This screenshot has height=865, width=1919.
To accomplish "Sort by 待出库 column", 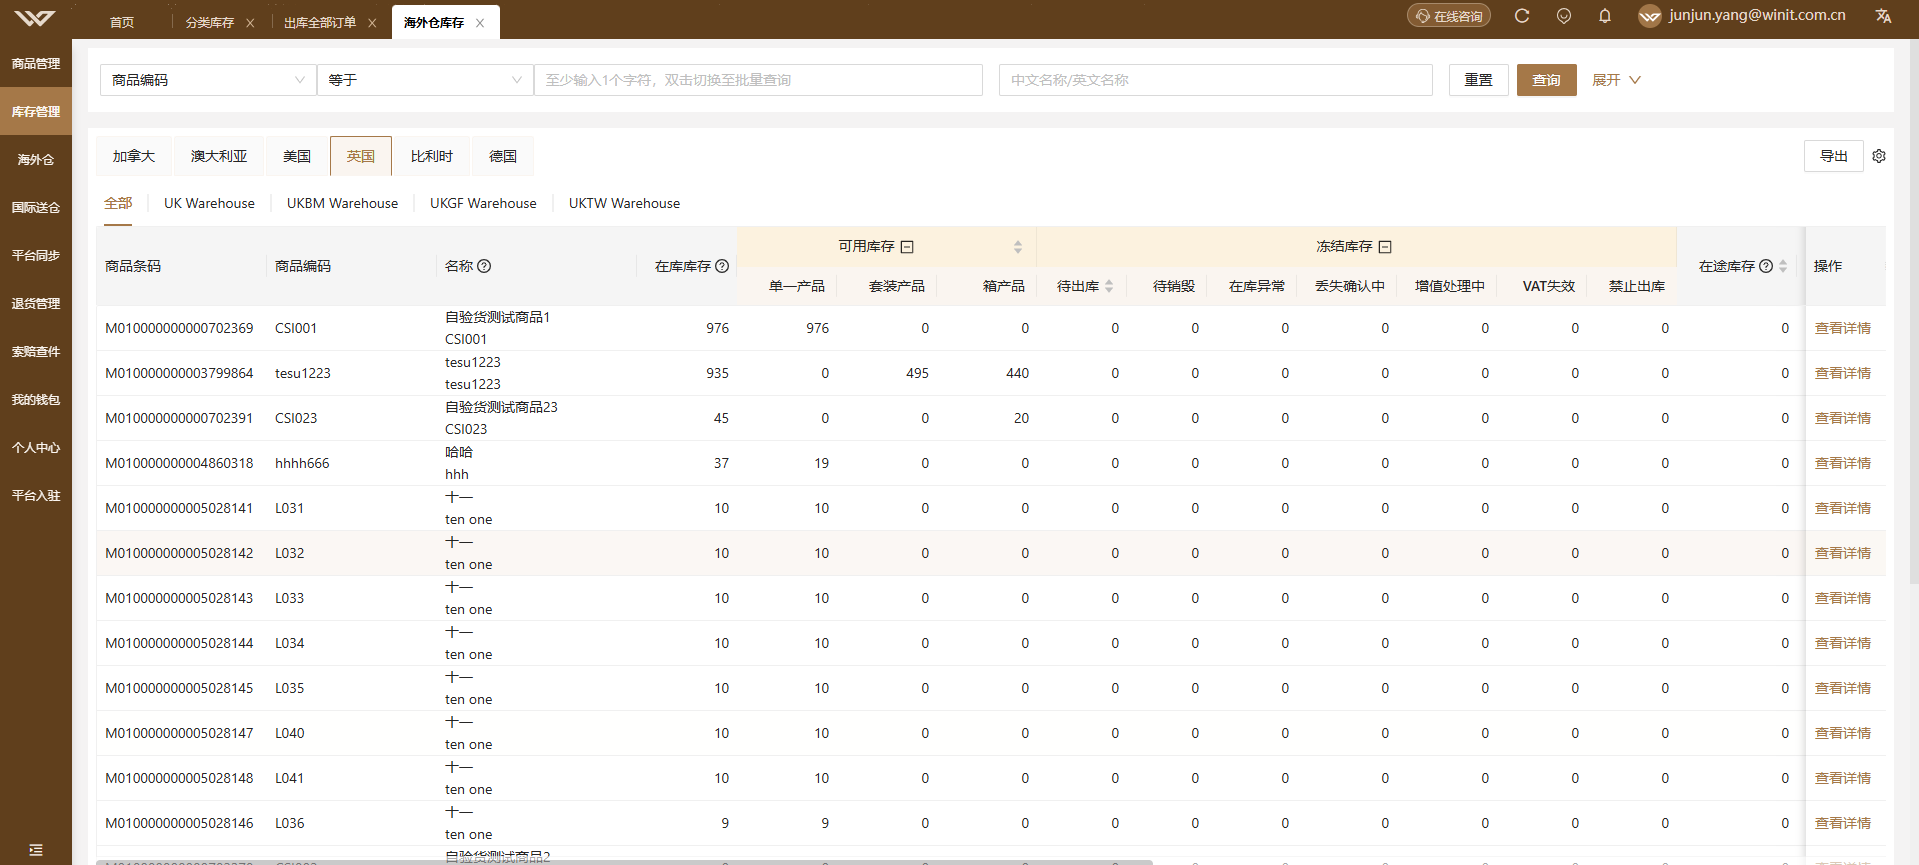I will [x=1109, y=286].
